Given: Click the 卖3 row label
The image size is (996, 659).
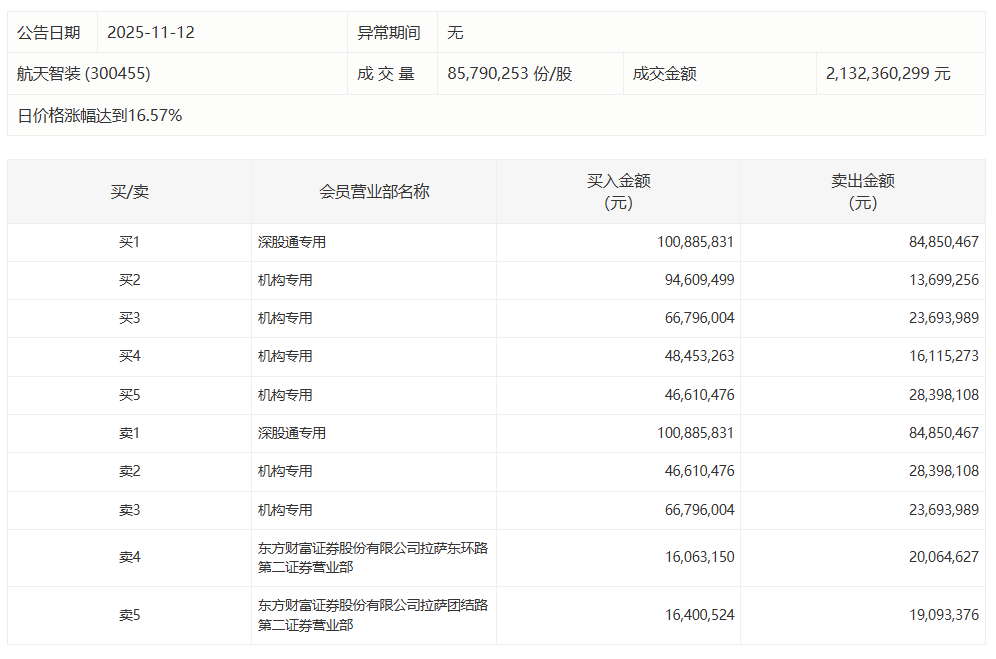Looking at the screenshot, I should (129, 510).
